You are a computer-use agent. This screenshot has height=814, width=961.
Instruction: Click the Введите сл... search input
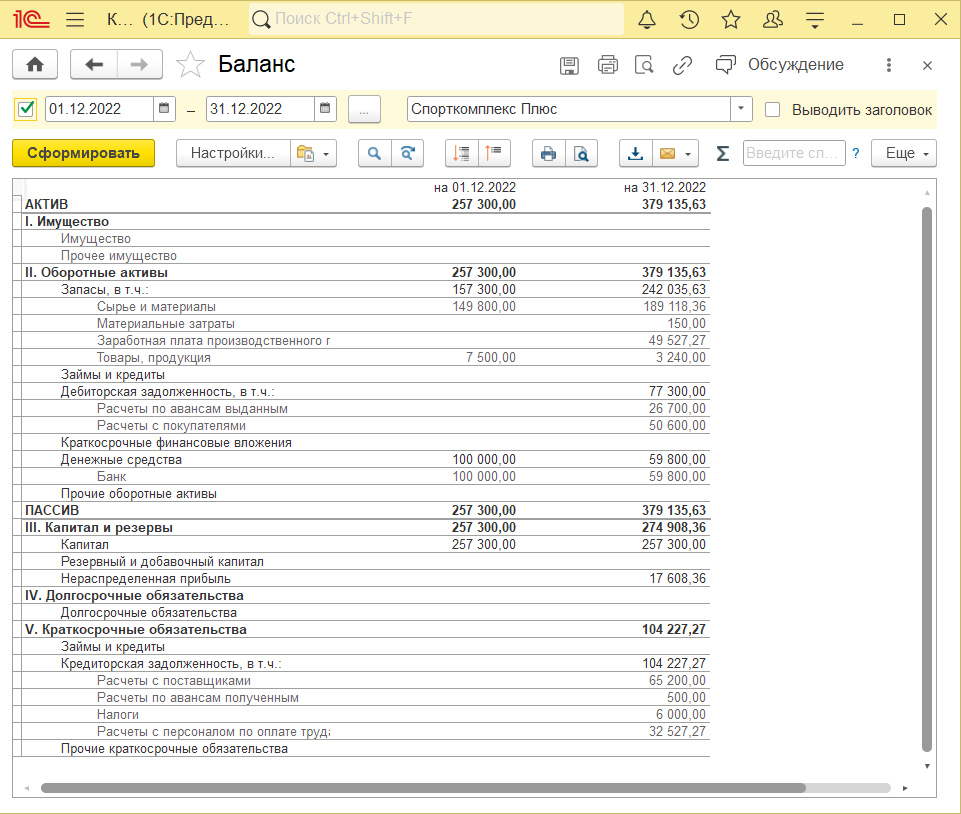pos(794,153)
